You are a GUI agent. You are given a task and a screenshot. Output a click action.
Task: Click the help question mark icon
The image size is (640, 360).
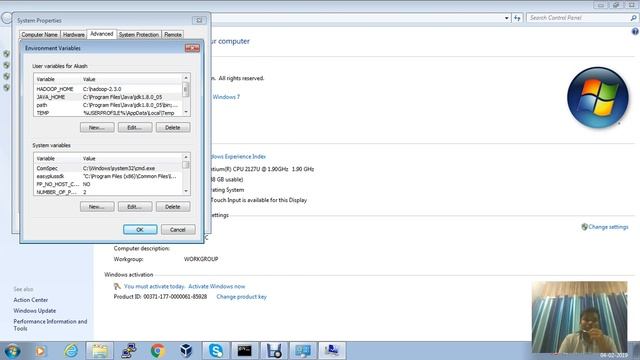click(635, 31)
